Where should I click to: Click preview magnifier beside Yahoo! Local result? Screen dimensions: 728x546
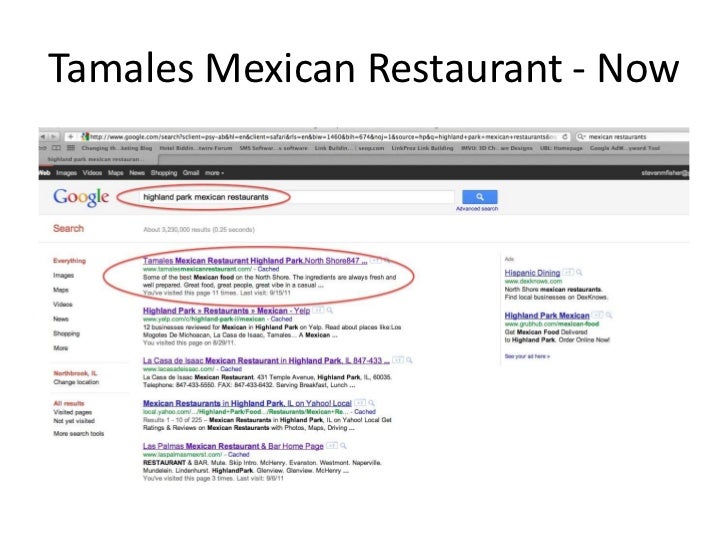[371, 403]
